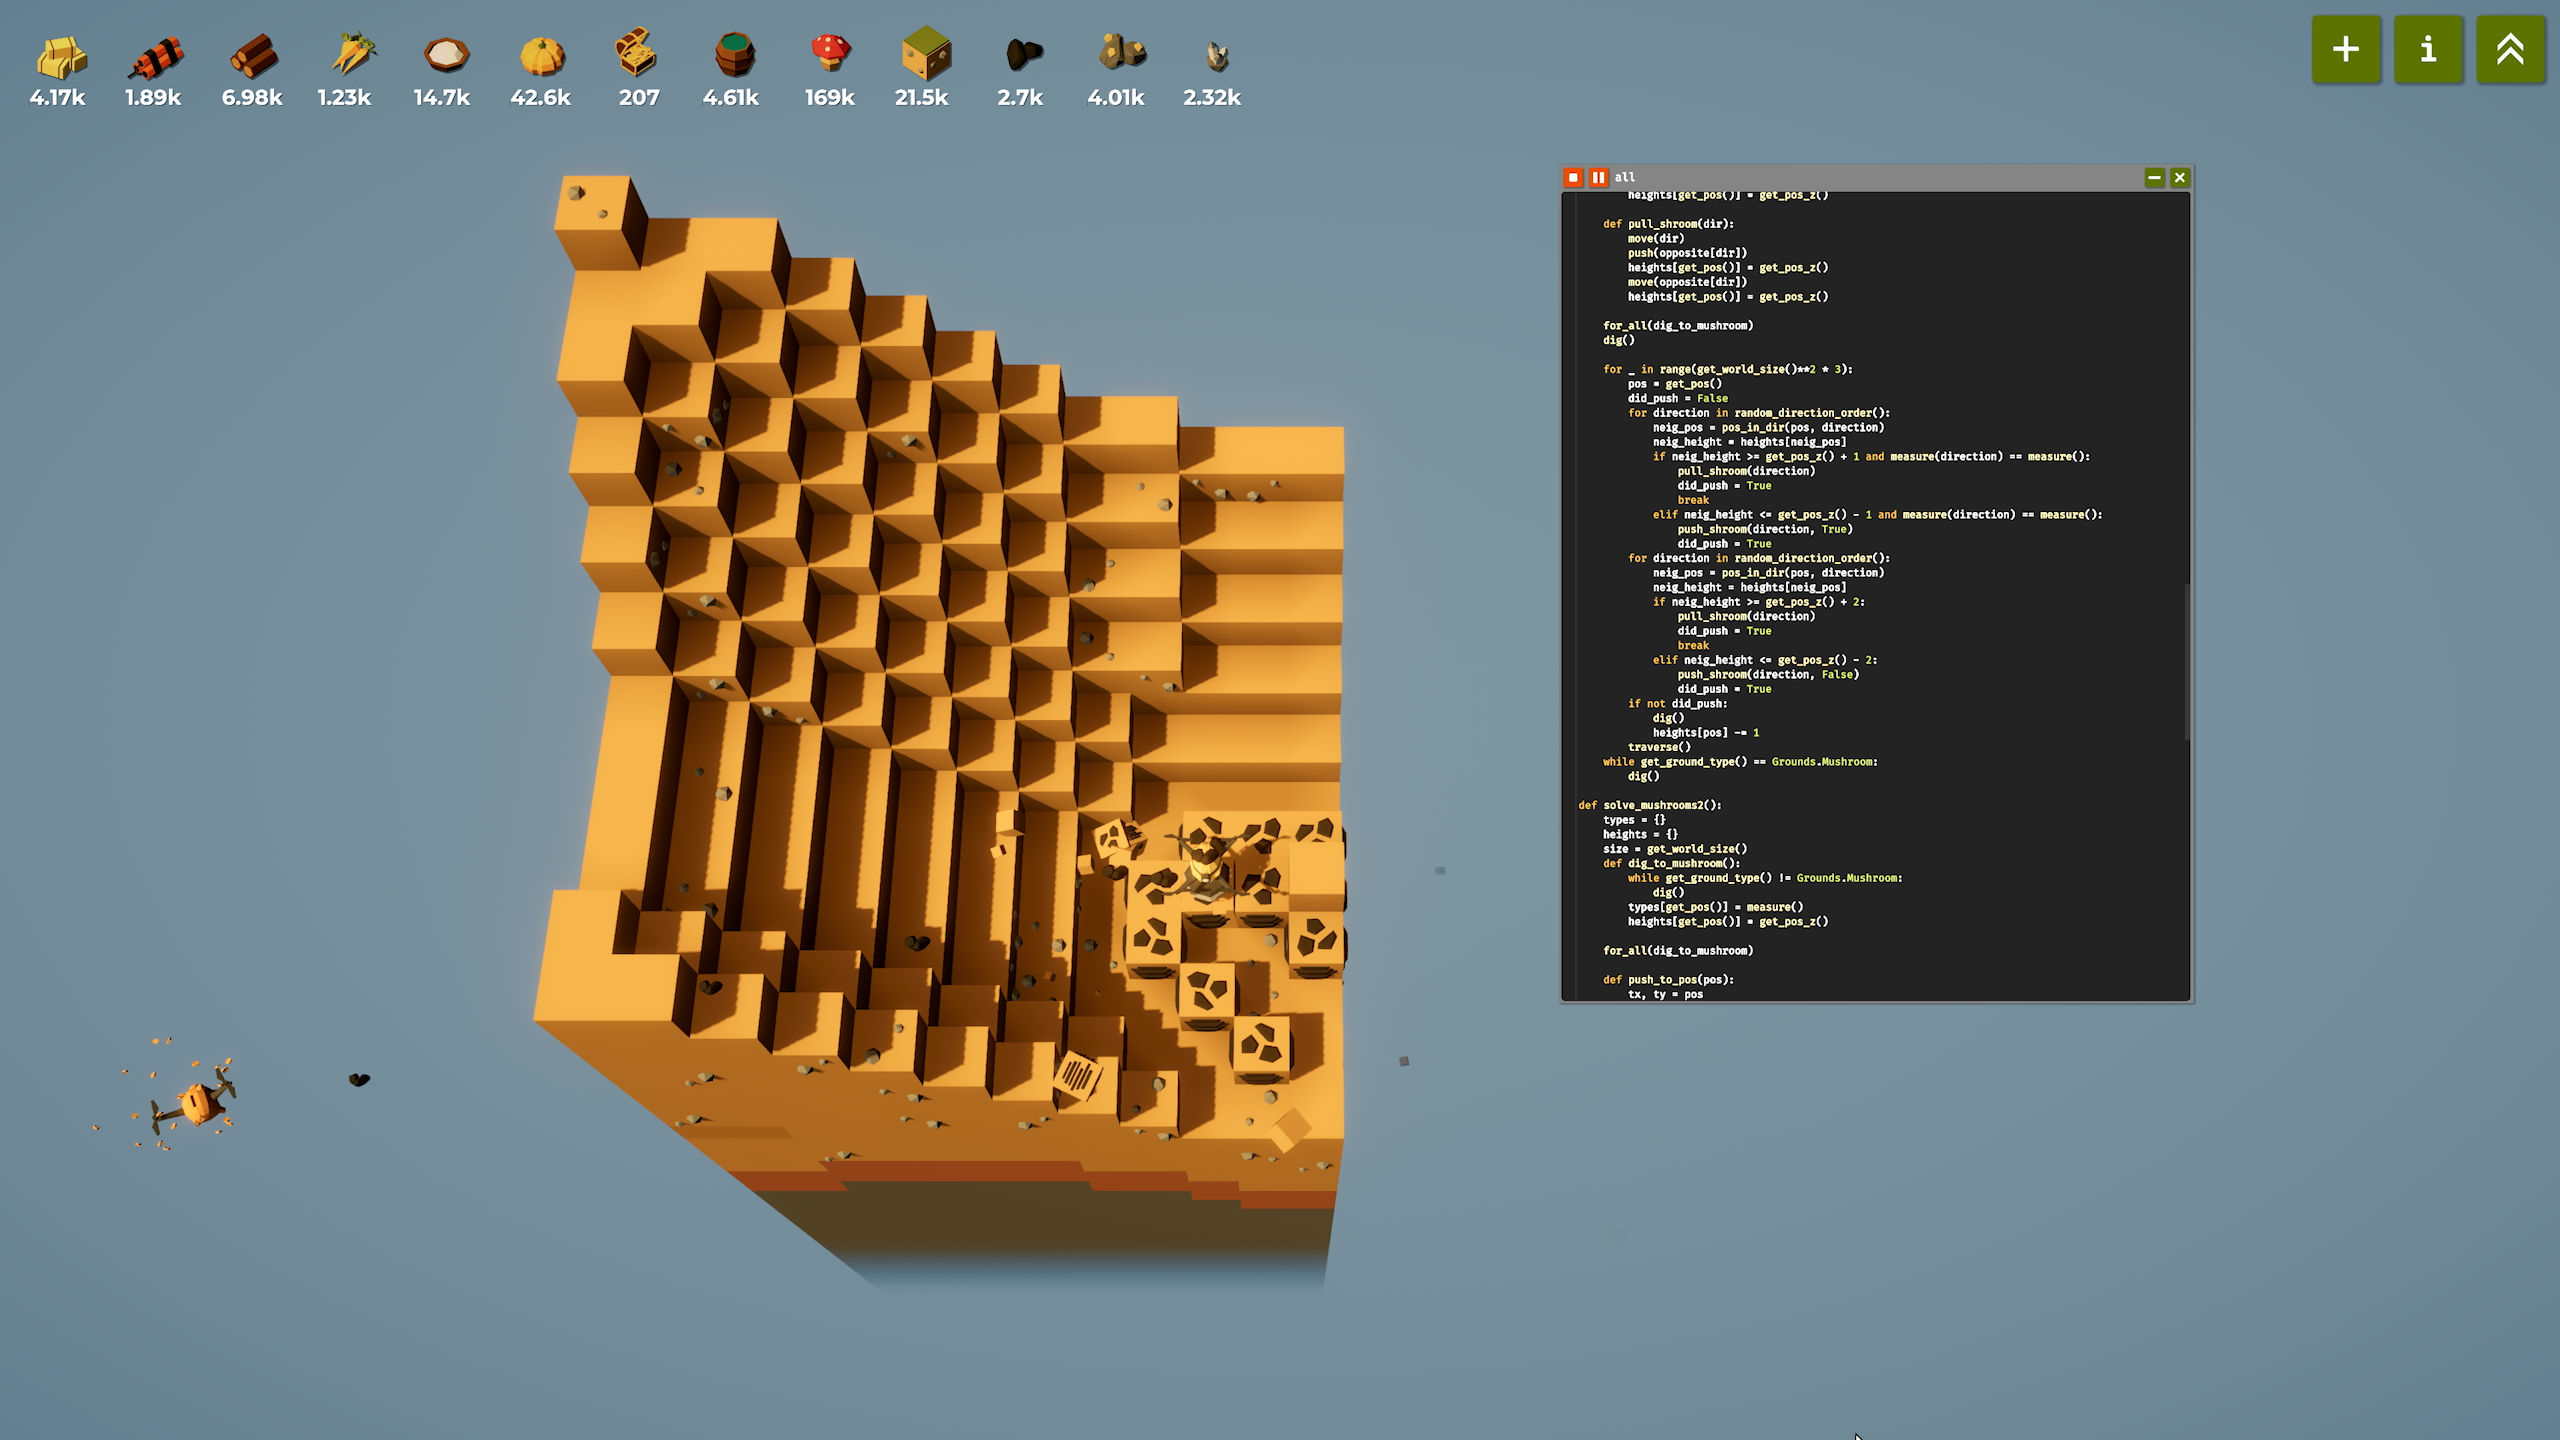Viewport: 2560px width, 1440px height.
Task: Minimize the 'all' code window
Action: (x=2154, y=177)
